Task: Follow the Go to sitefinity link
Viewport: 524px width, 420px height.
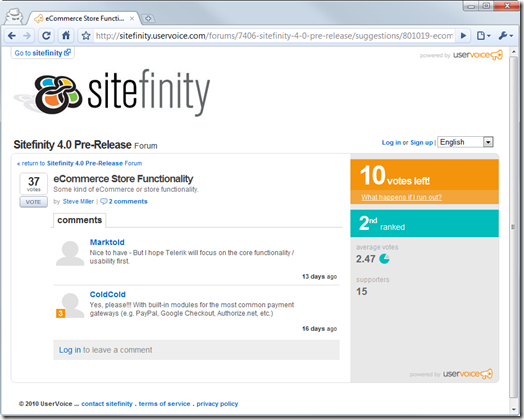Action: [42, 53]
